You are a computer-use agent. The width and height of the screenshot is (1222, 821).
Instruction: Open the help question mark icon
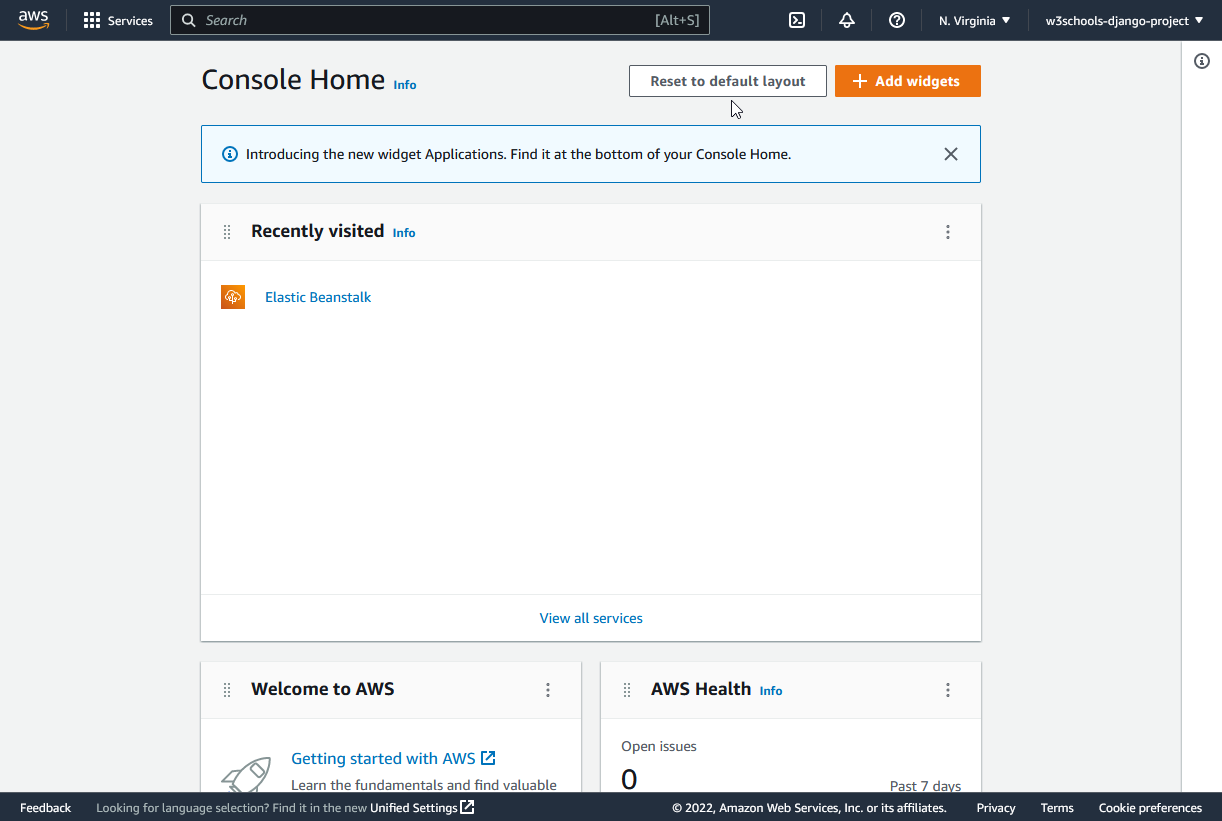(x=897, y=20)
